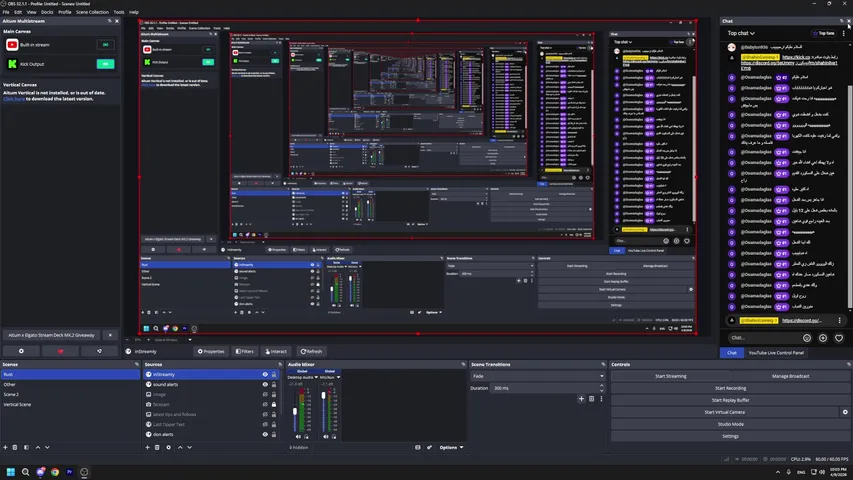853x480 pixels.
Task: Open Super Chat plus-circle icon in chat
Action: coord(823,338)
